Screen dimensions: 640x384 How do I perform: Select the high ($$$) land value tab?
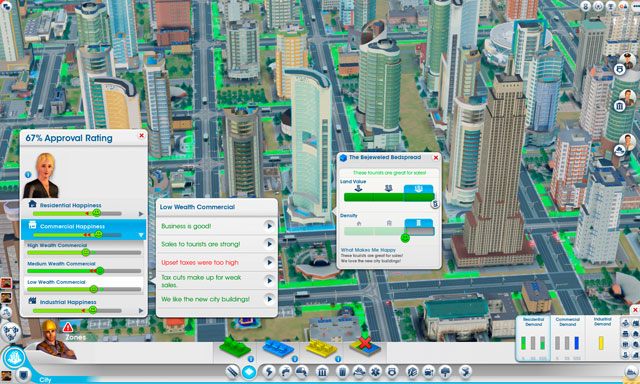click(419, 189)
